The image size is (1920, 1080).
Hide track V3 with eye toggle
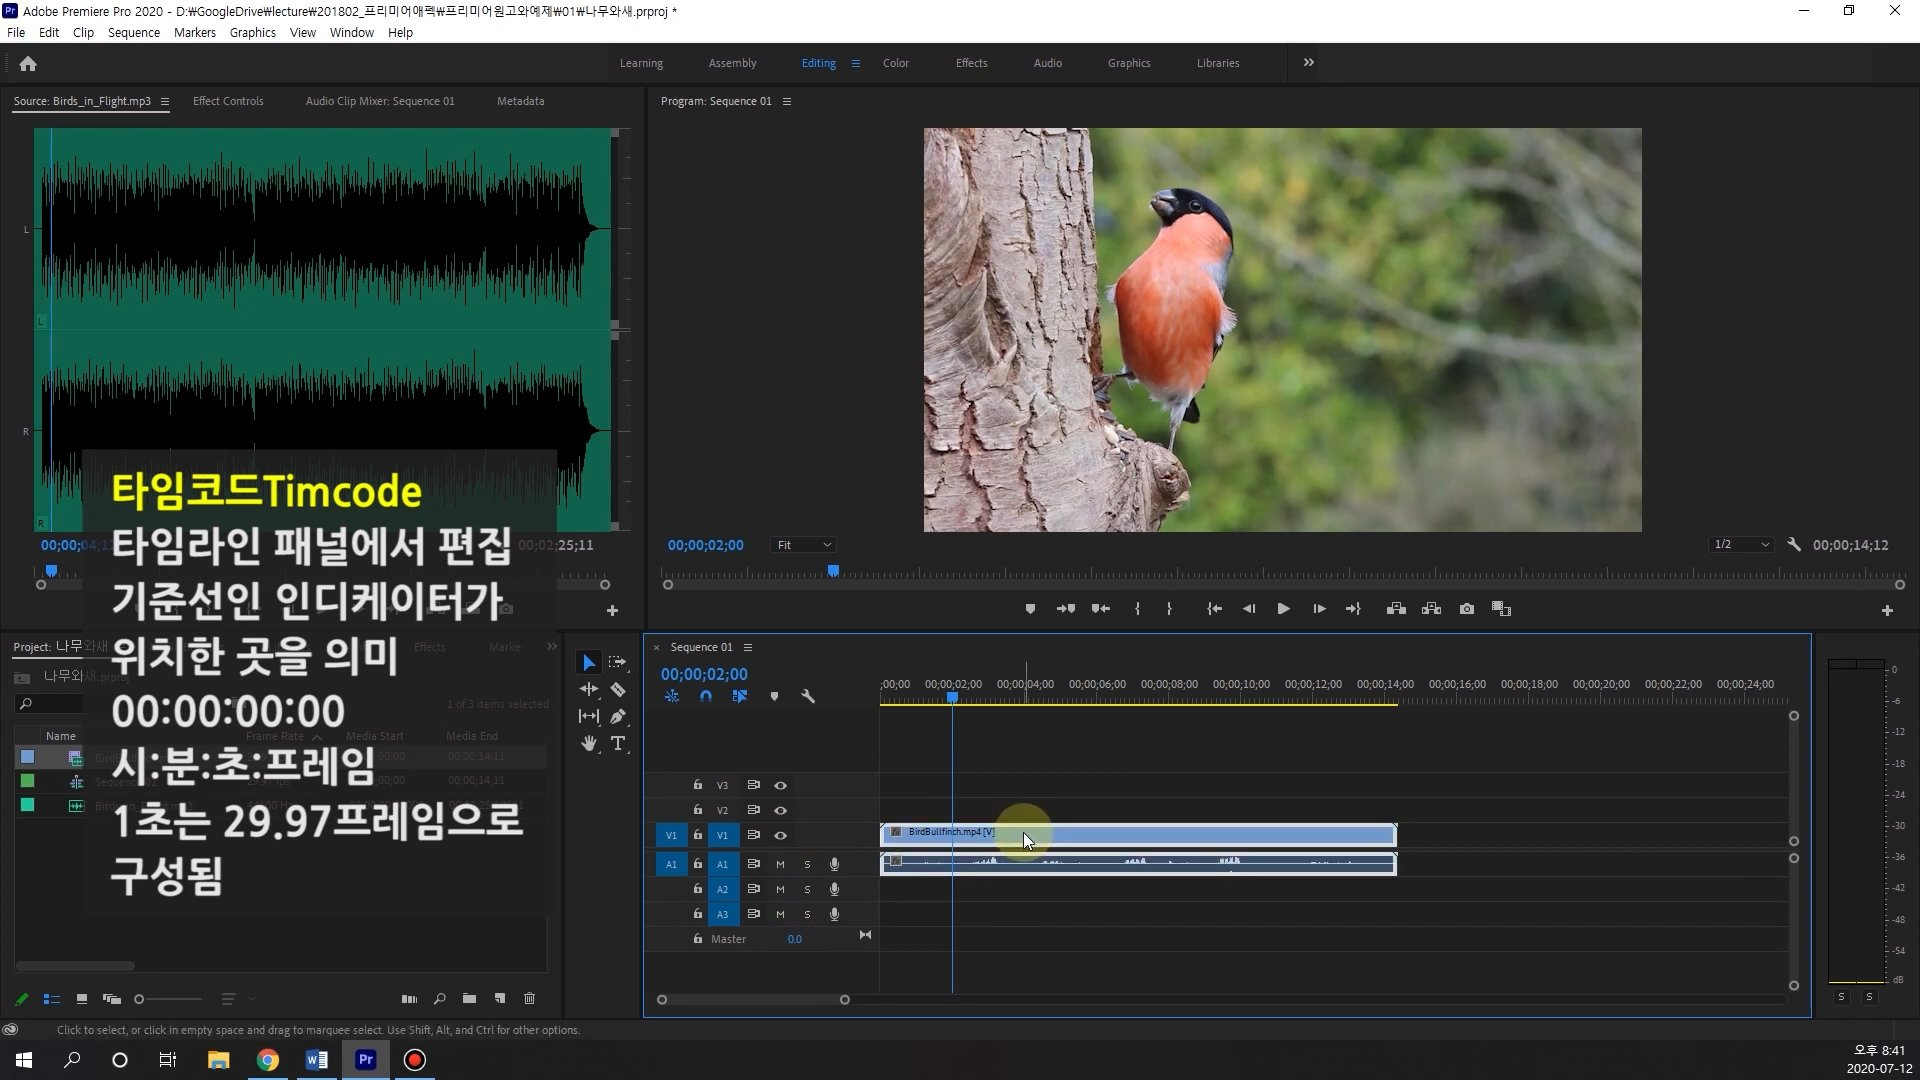pos(780,785)
